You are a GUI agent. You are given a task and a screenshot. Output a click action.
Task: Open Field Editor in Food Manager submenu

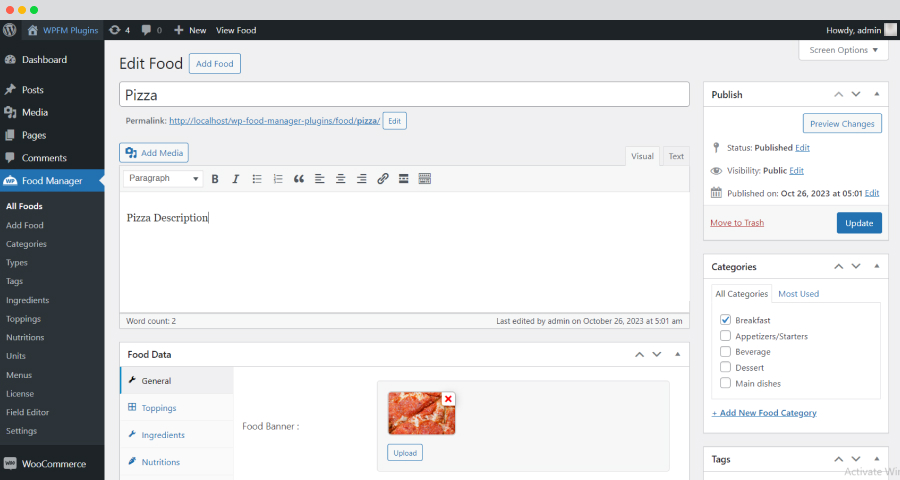pos(28,412)
